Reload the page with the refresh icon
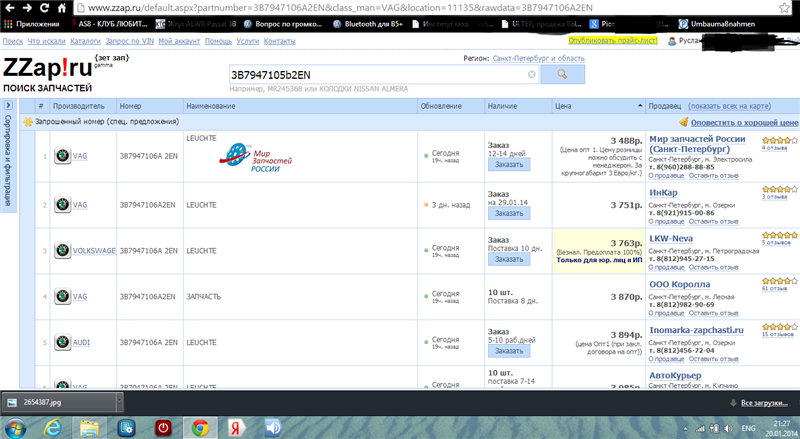Image resolution: width=800 pixels, height=439 pixels. [x=44, y=8]
